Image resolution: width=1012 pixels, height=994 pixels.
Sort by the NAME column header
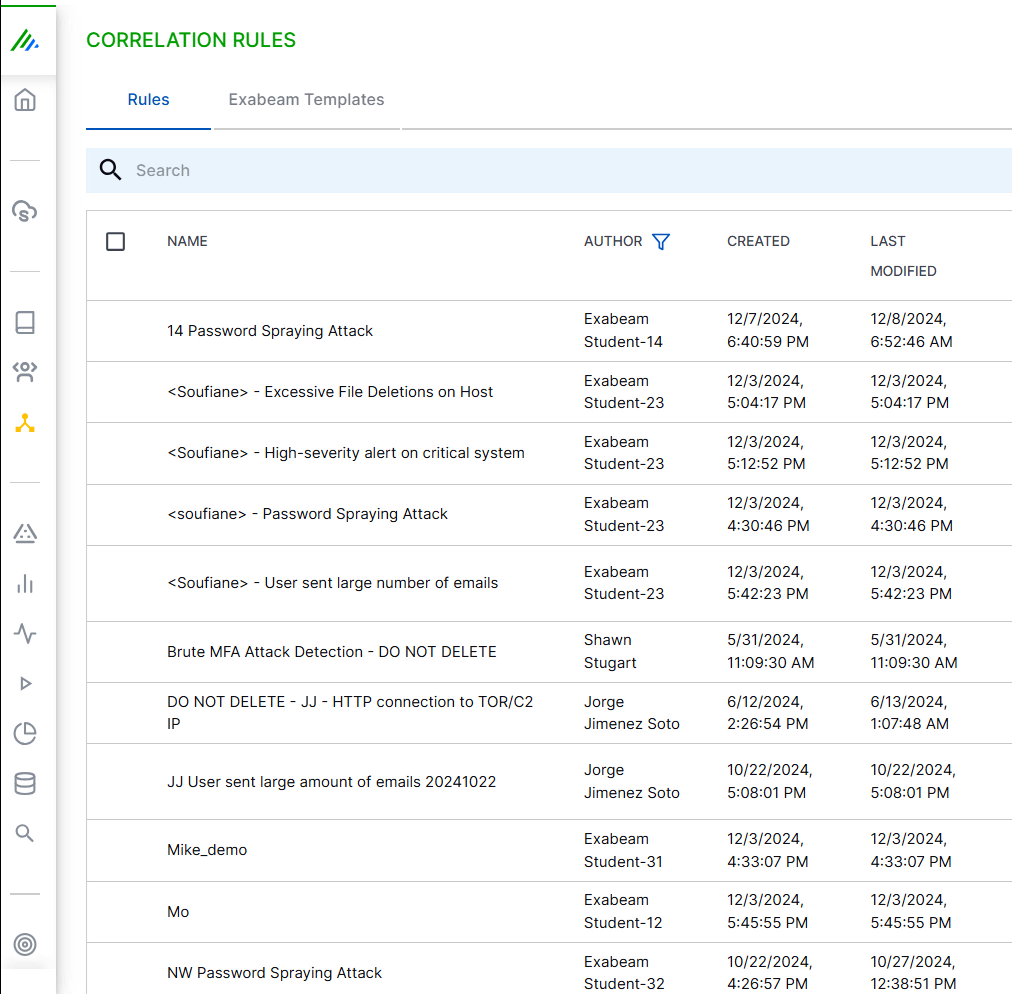point(187,241)
